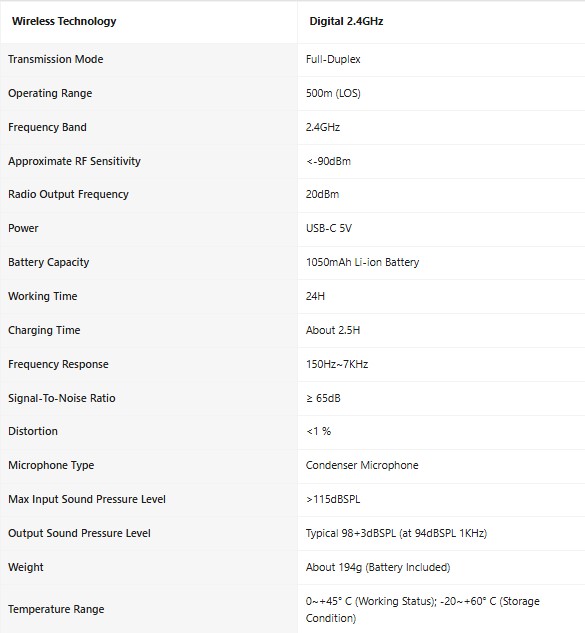This screenshot has width=585, height=633.
Task: Click the Battery Capacity label
Action: 48,262
